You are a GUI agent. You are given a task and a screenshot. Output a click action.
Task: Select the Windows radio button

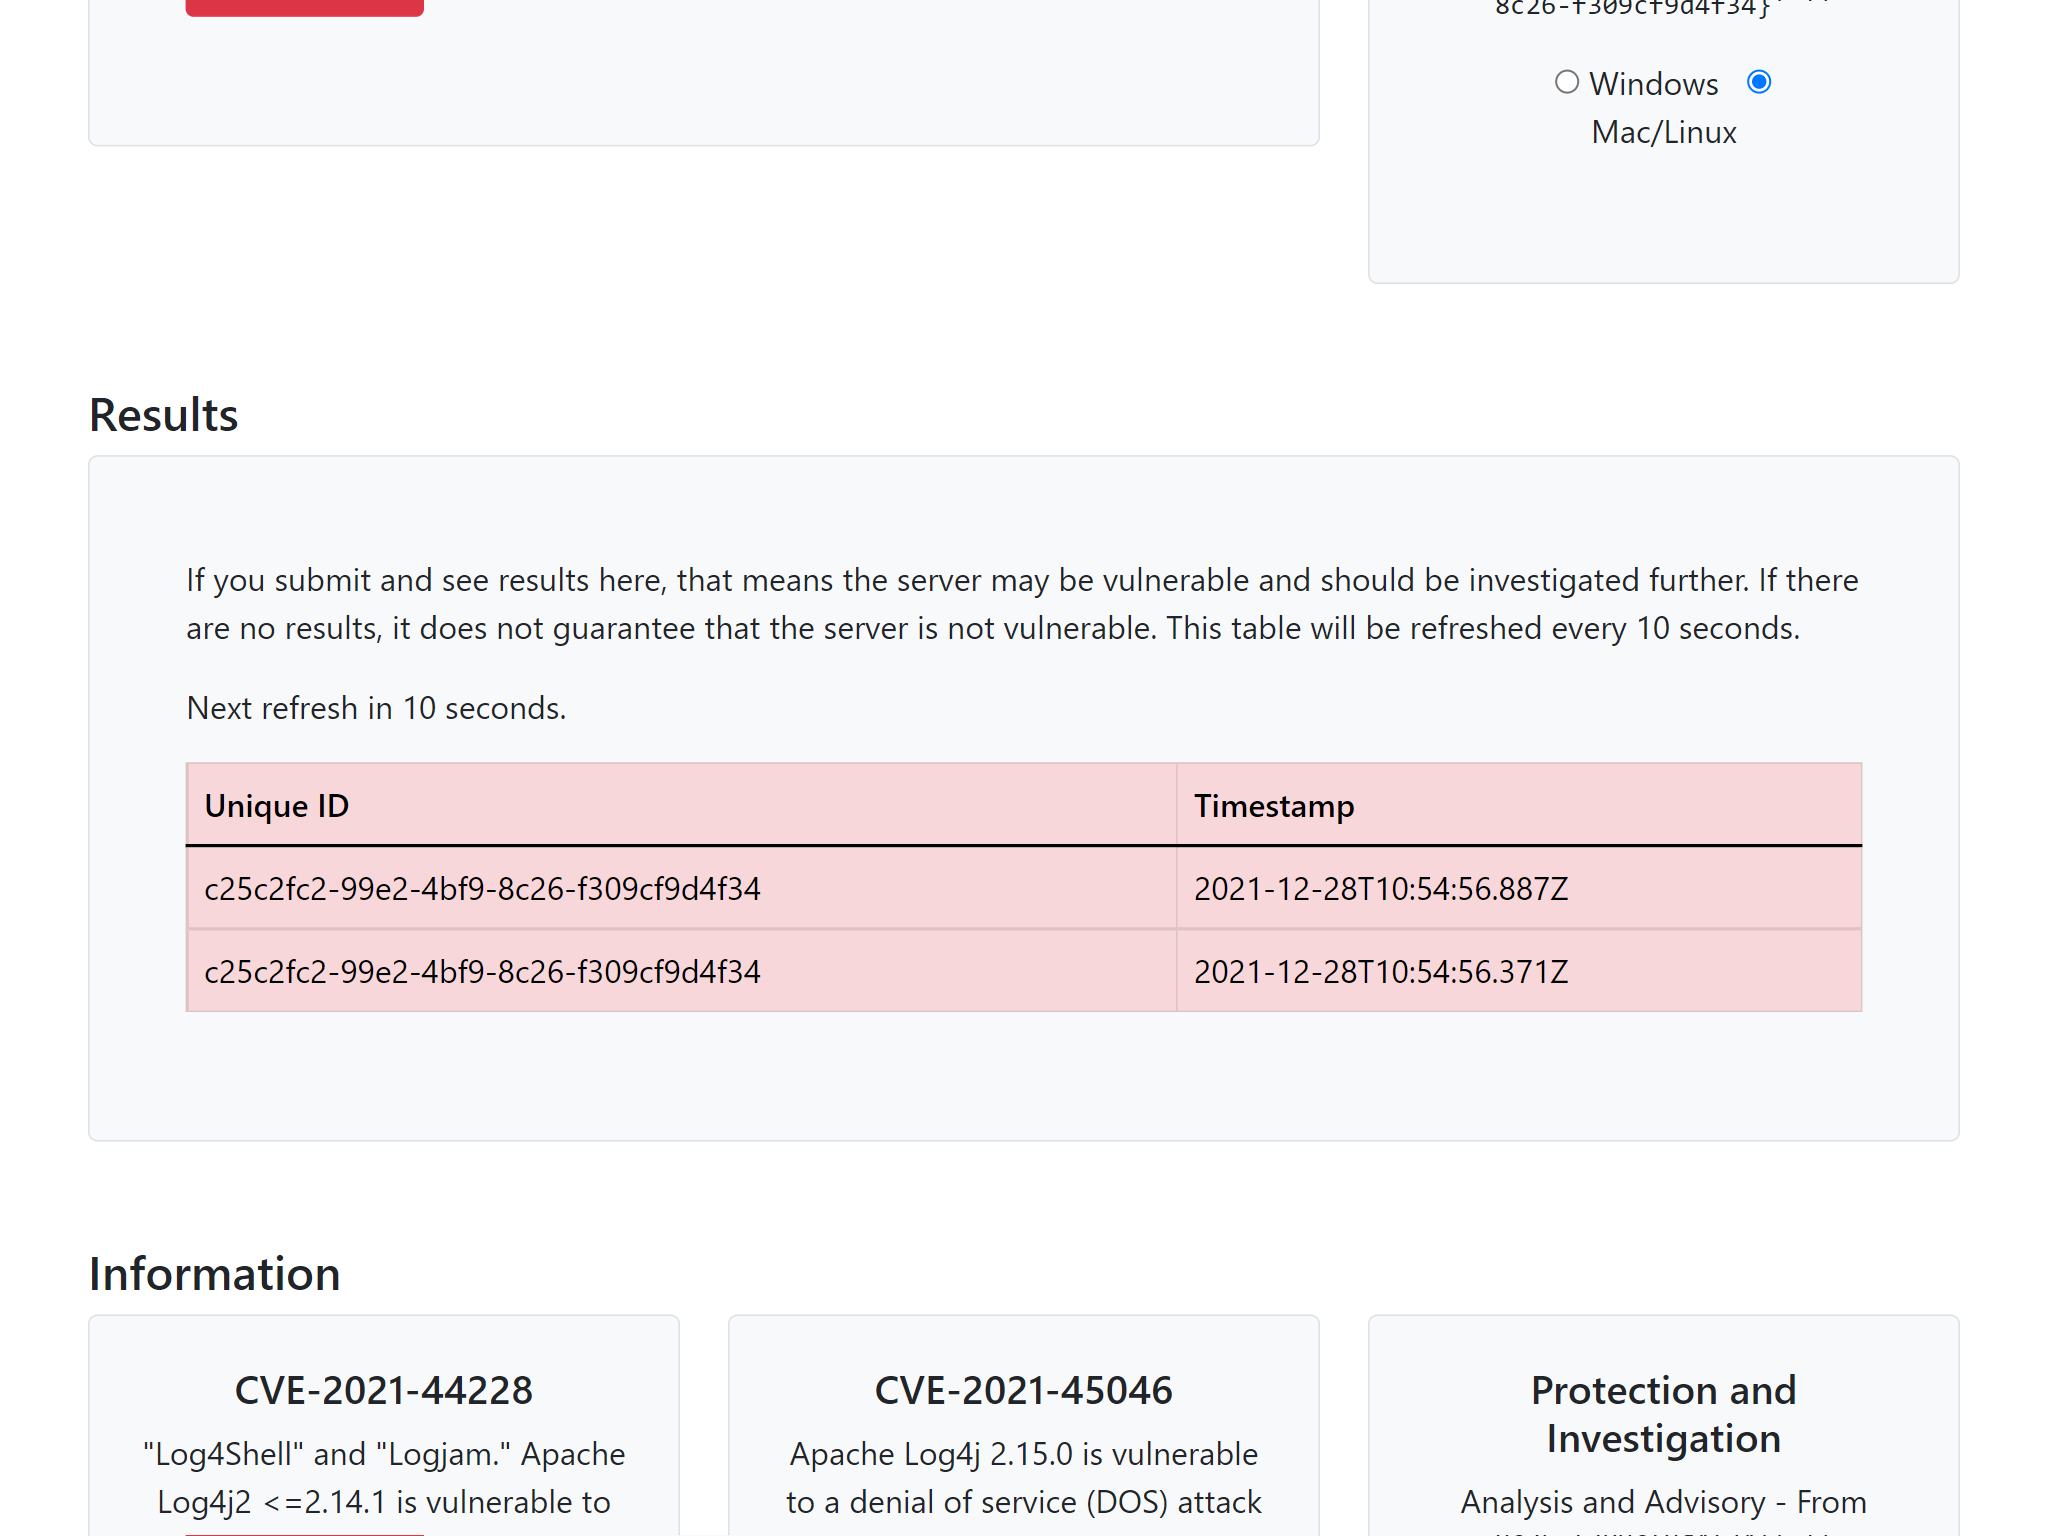(1566, 82)
